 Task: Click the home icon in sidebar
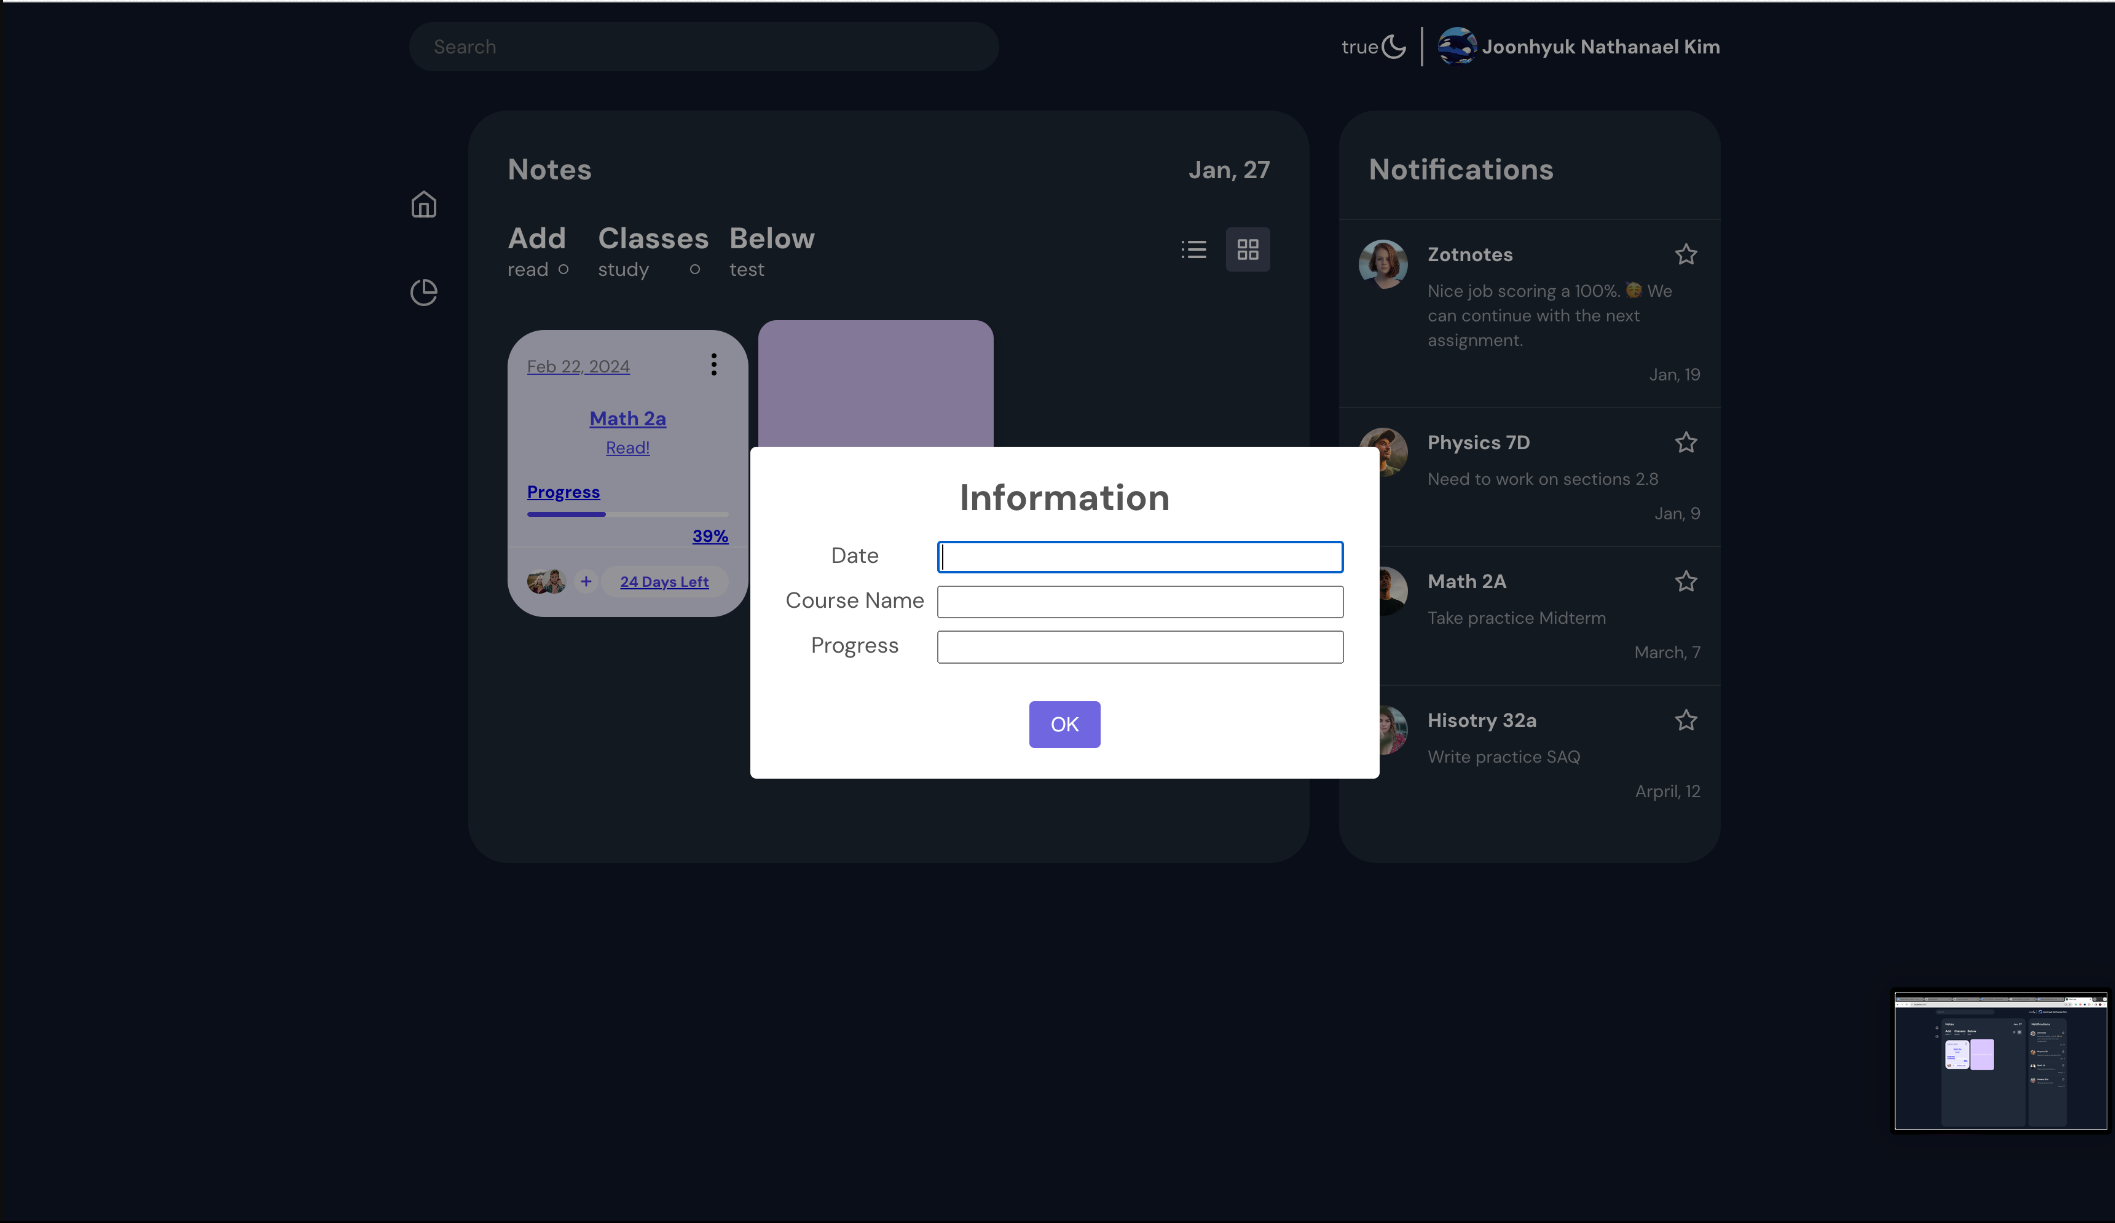424,205
